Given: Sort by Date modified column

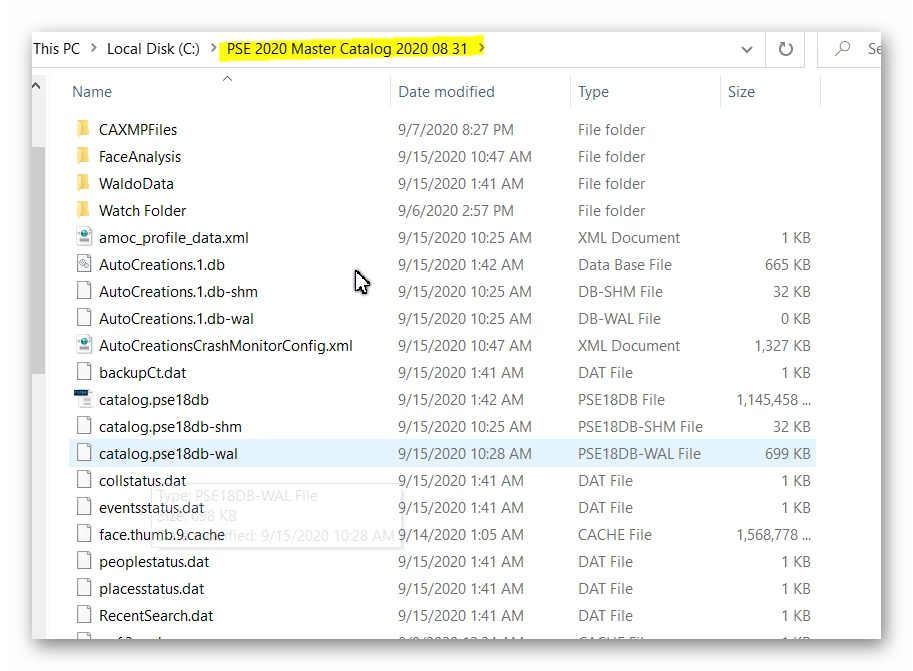Looking at the screenshot, I should (446, 92).
